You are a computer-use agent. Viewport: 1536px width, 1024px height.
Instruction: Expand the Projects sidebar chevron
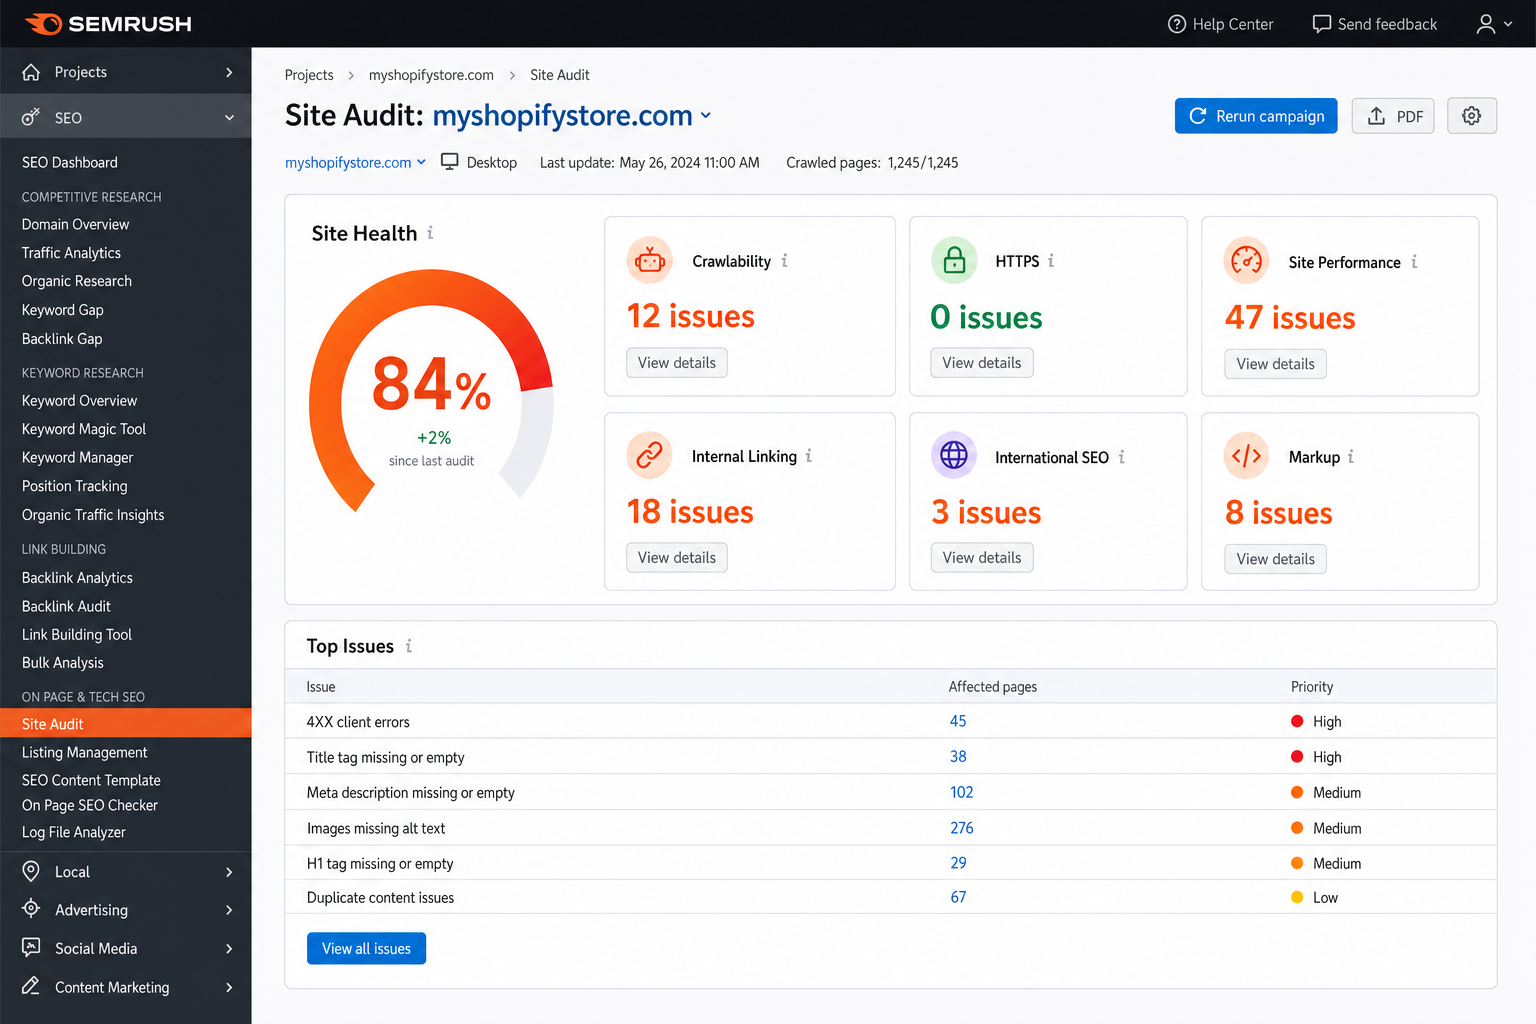point(229,72)
